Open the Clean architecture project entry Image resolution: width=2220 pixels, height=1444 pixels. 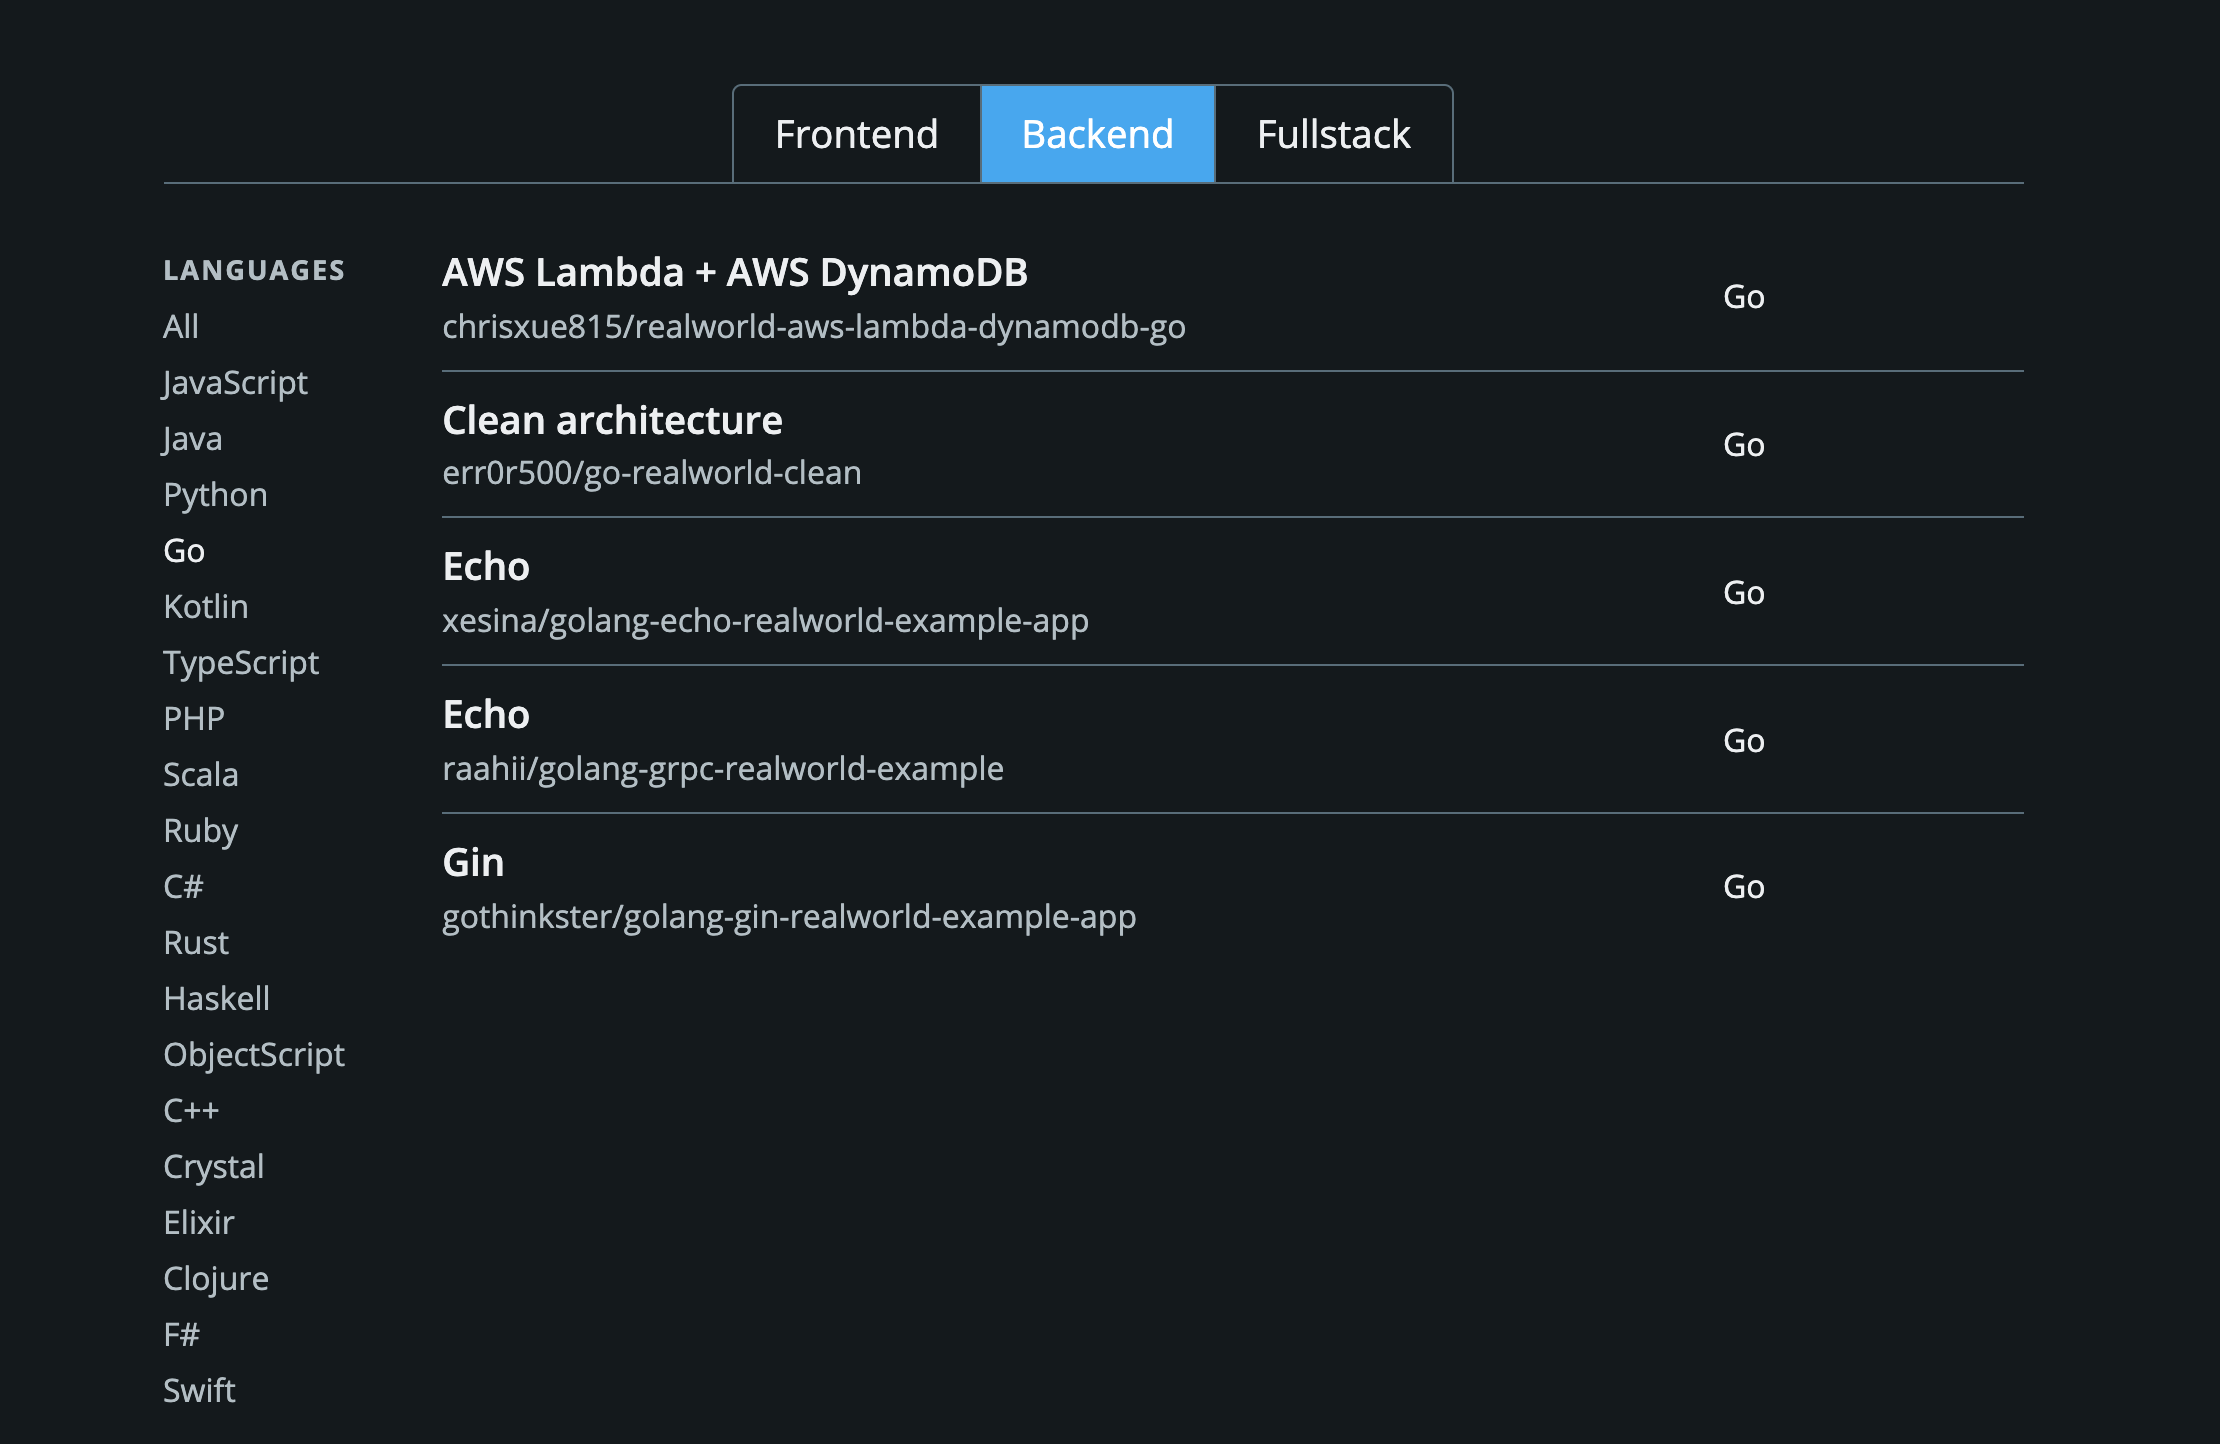613,420
